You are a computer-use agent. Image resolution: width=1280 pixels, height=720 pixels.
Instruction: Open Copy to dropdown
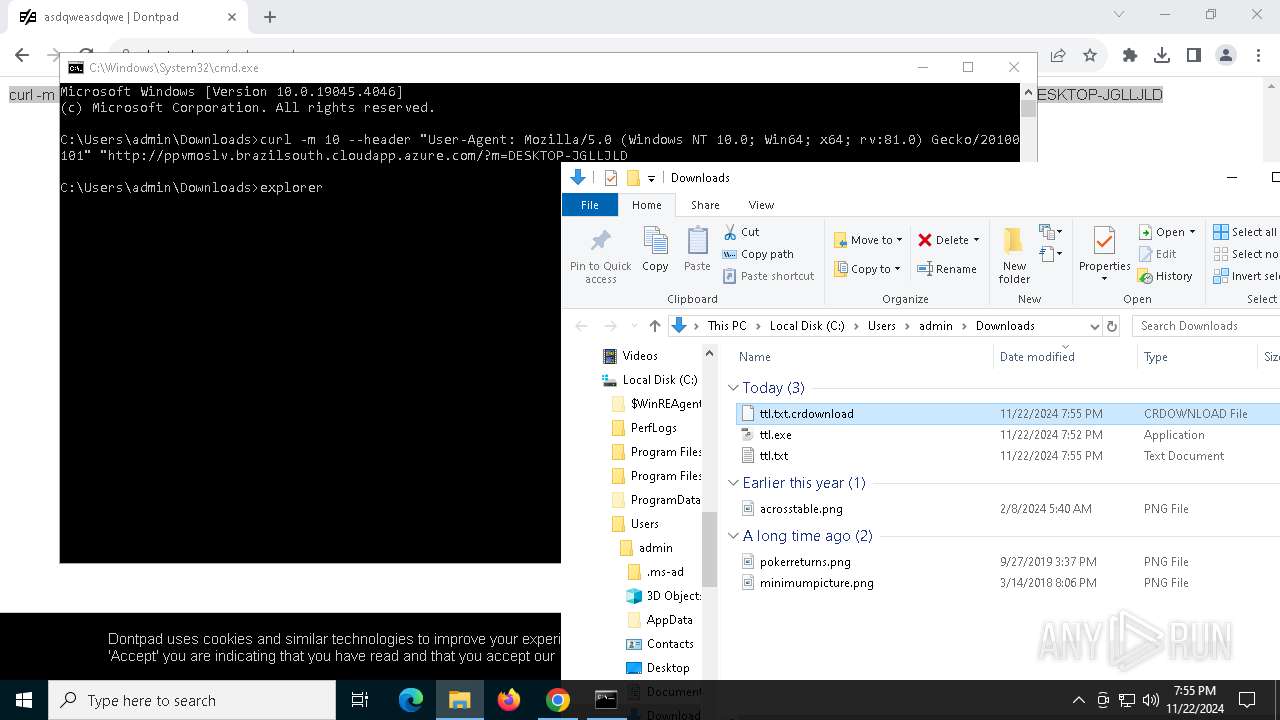pos(867,269)
